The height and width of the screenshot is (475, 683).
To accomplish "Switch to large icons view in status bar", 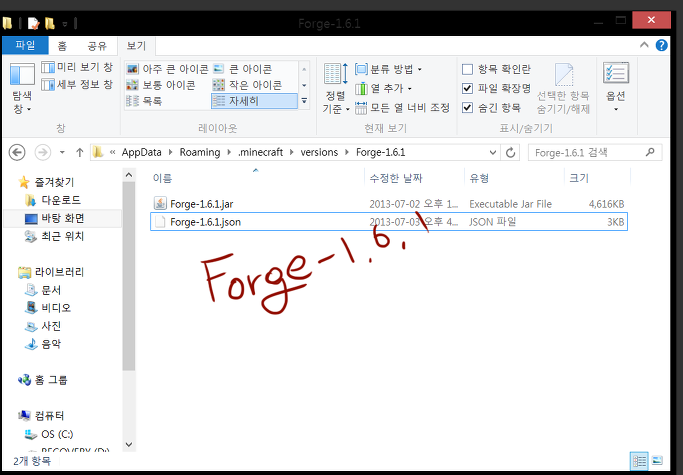I will click(x=657, y=461).
